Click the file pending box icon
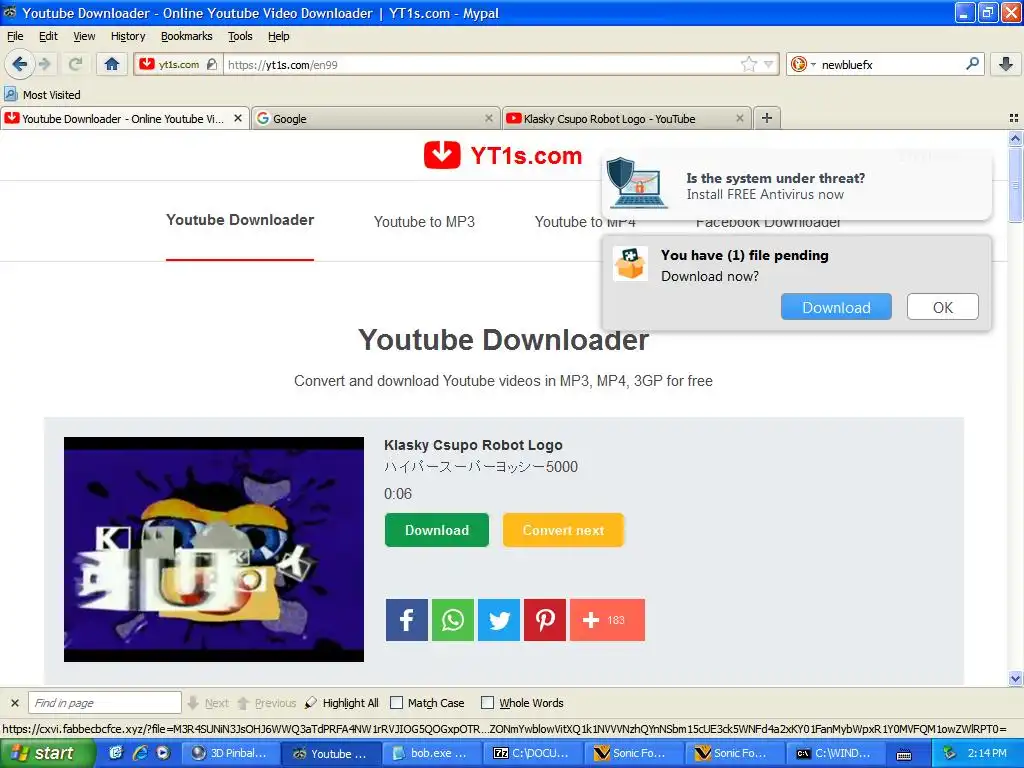Viewport: 1024px width, 768px height. tap(630, 263)
